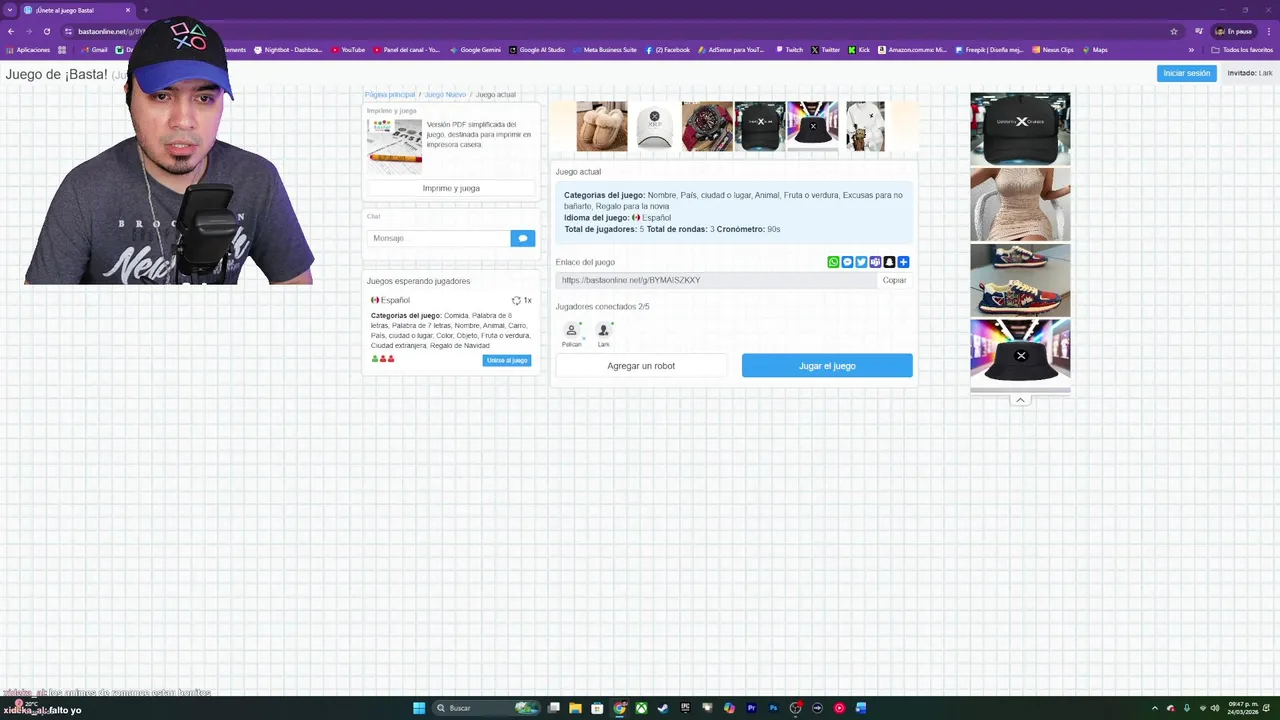Open Facebook bookmark
Screen dimensions: 1280x720
click(x=668, y=50)
